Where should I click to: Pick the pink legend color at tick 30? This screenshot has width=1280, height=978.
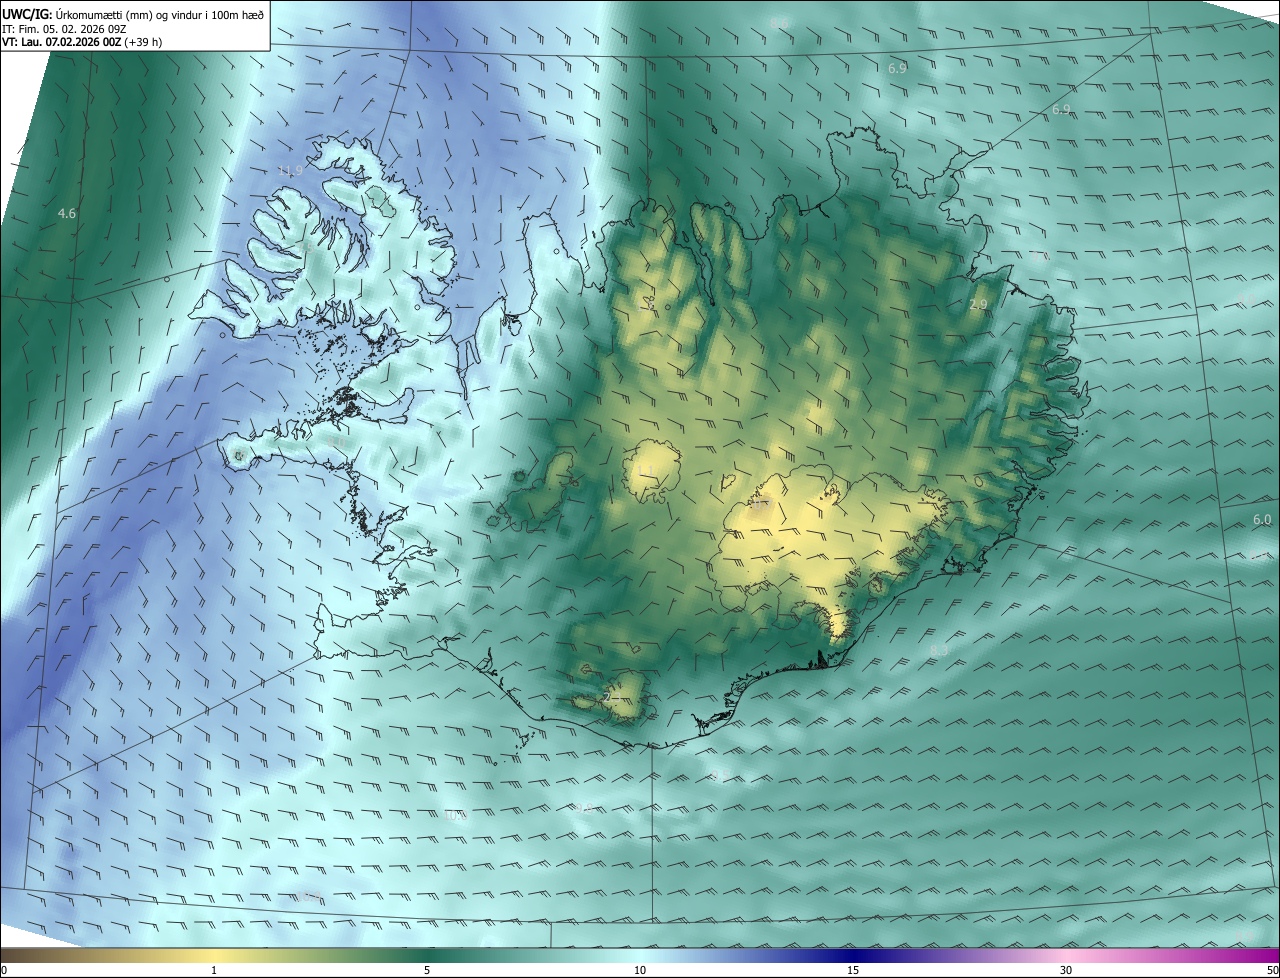1066,955
